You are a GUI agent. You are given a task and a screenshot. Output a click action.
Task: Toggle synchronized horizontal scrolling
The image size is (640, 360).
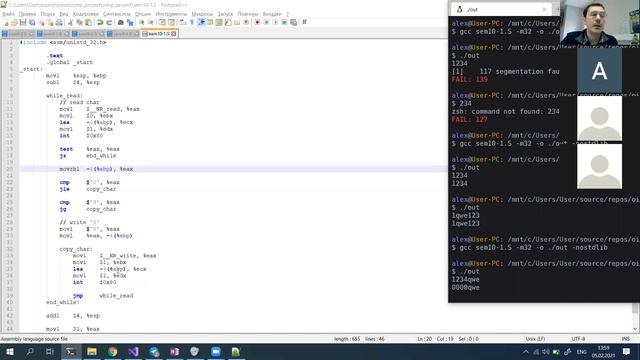point(171,22)
